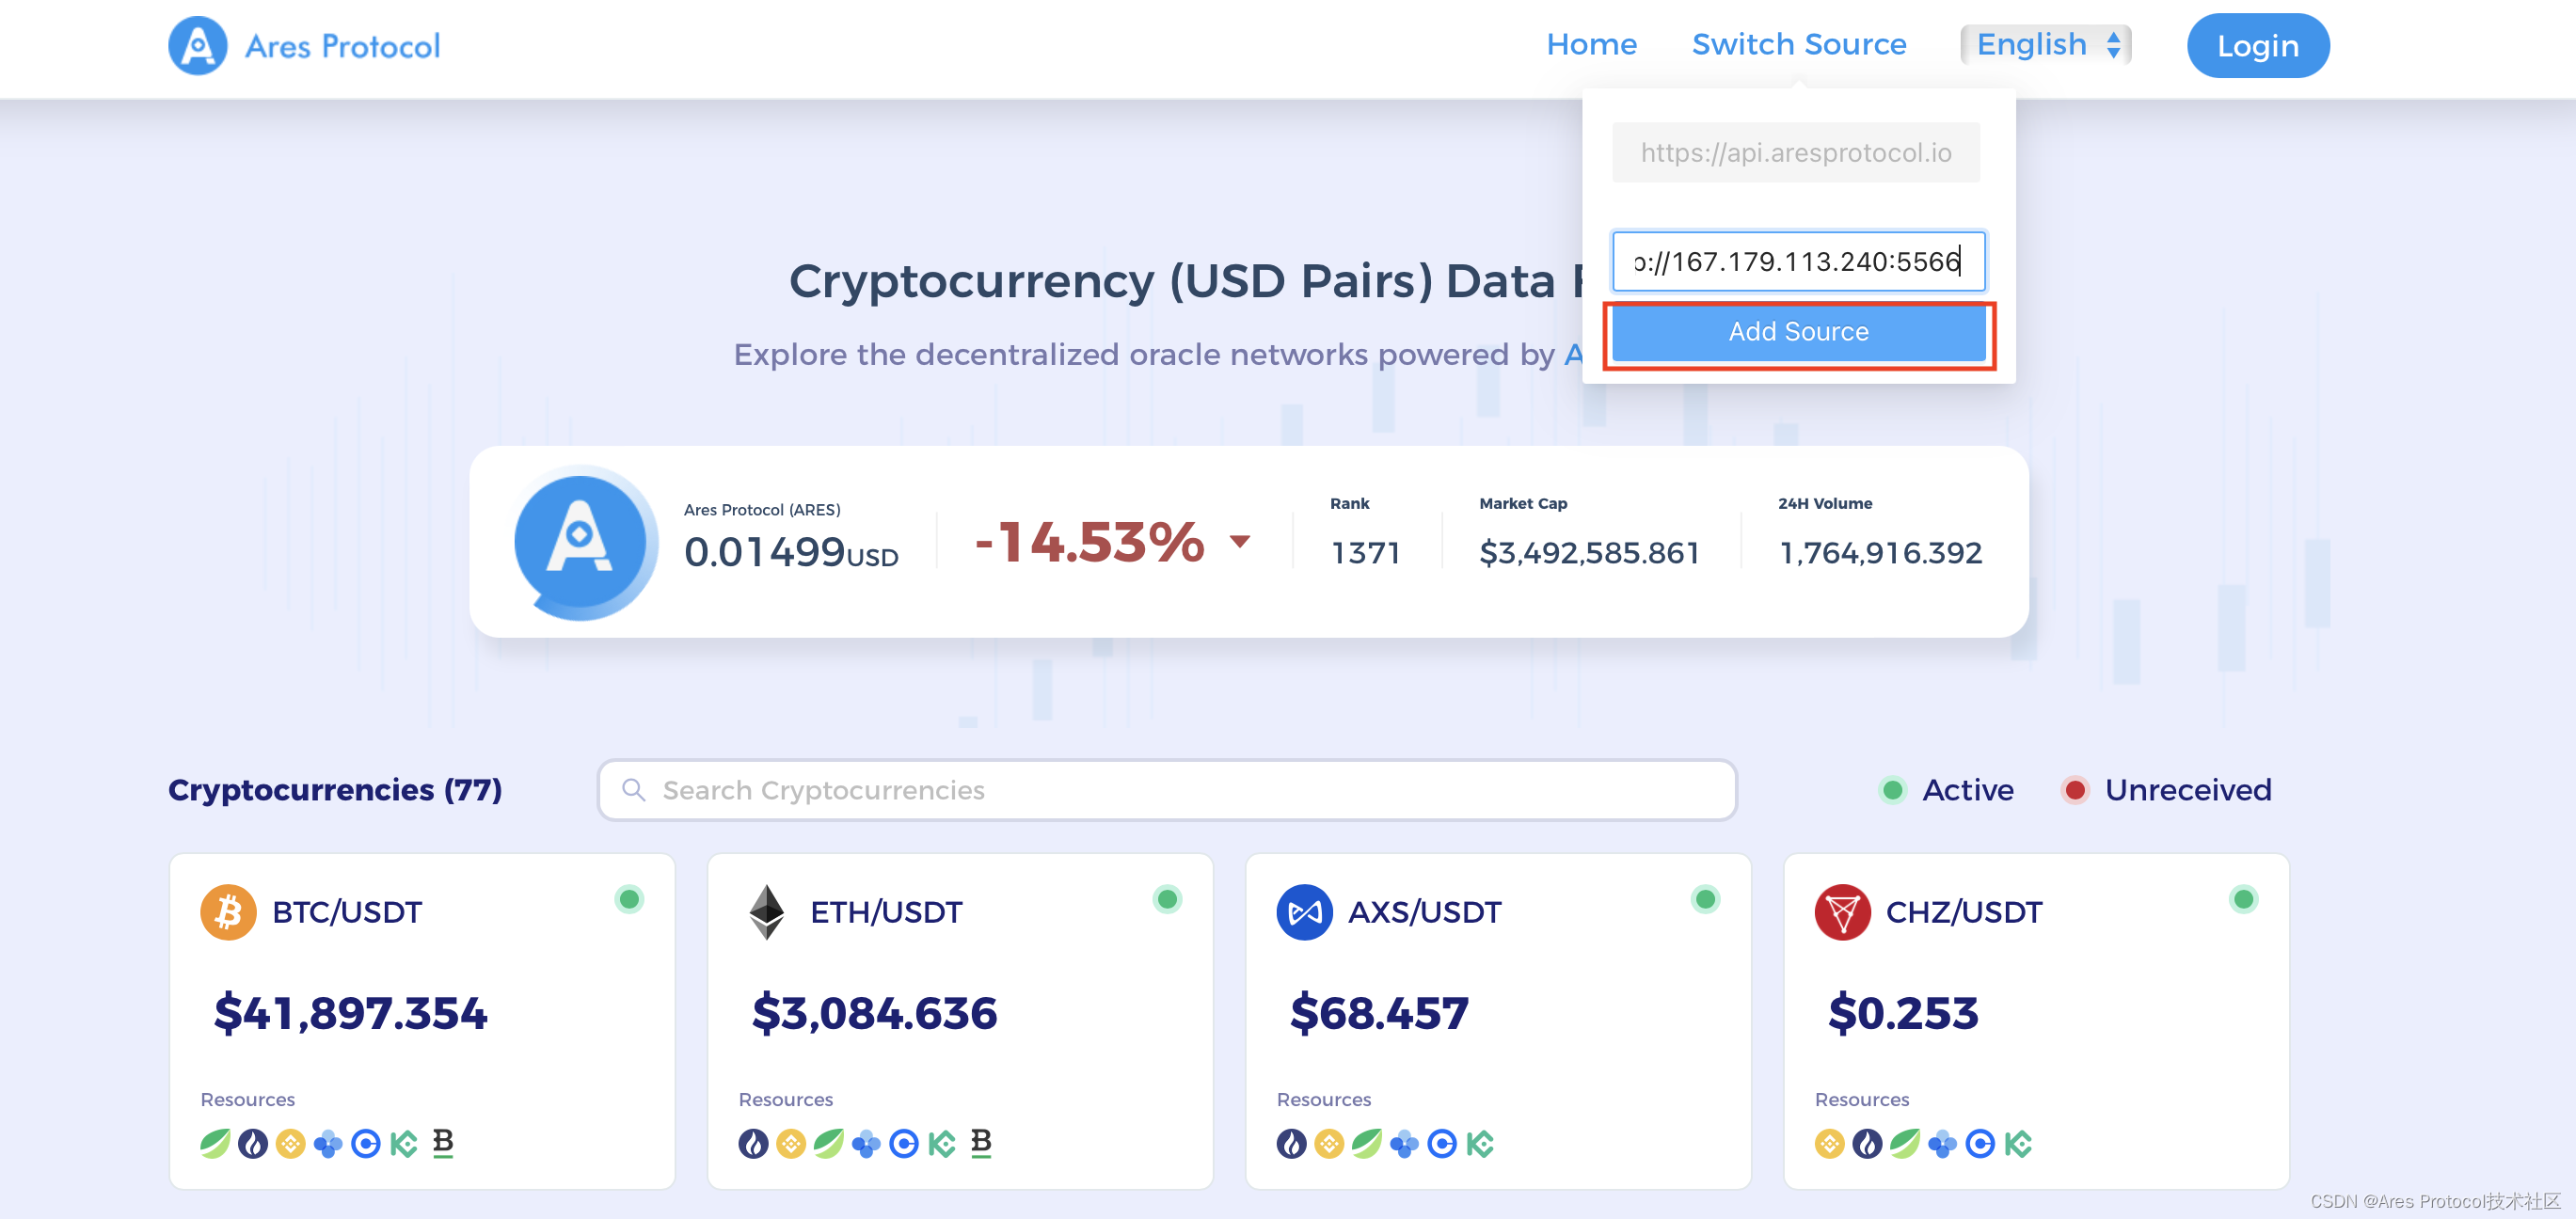Click Coinbase icon under BTC/USDT resources
The width and height of the screenshot is (2576, 1219).
coord(366,1143)
